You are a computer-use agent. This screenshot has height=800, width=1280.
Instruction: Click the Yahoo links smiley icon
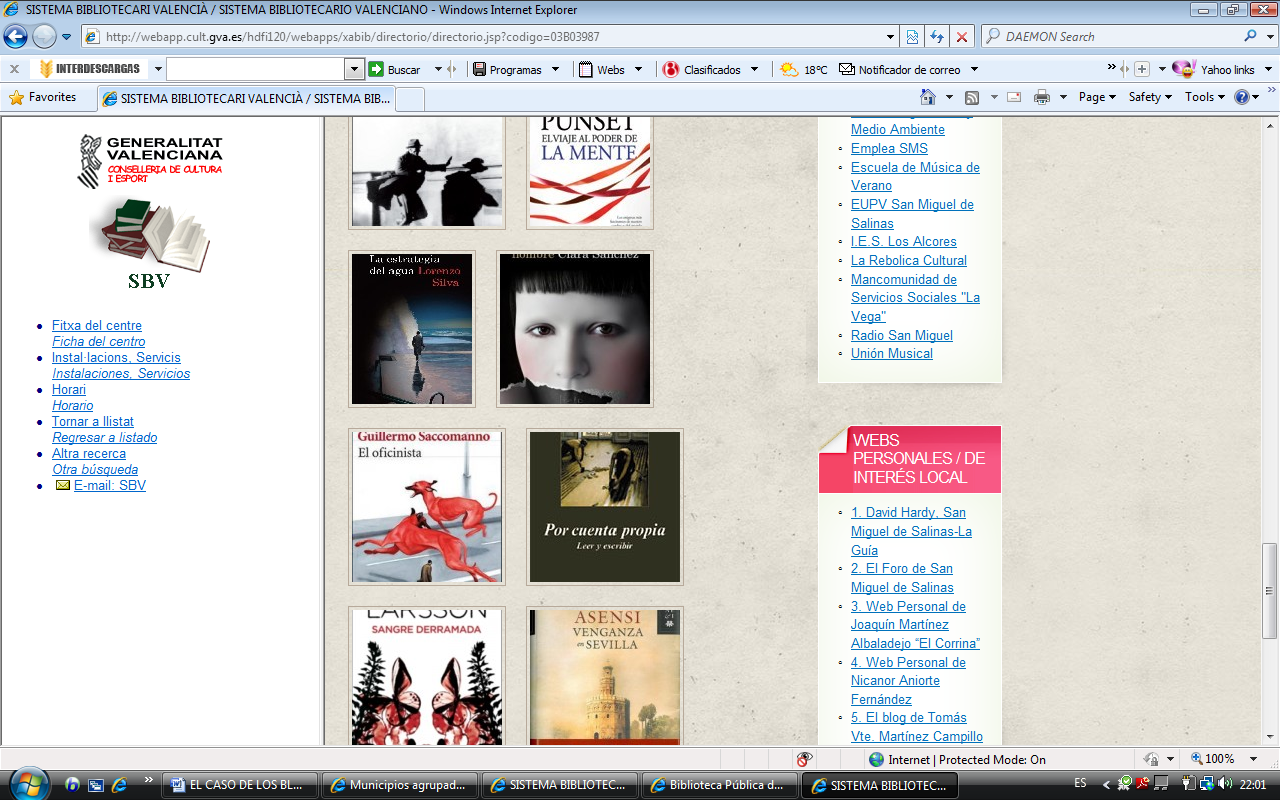pos(1184,69)
